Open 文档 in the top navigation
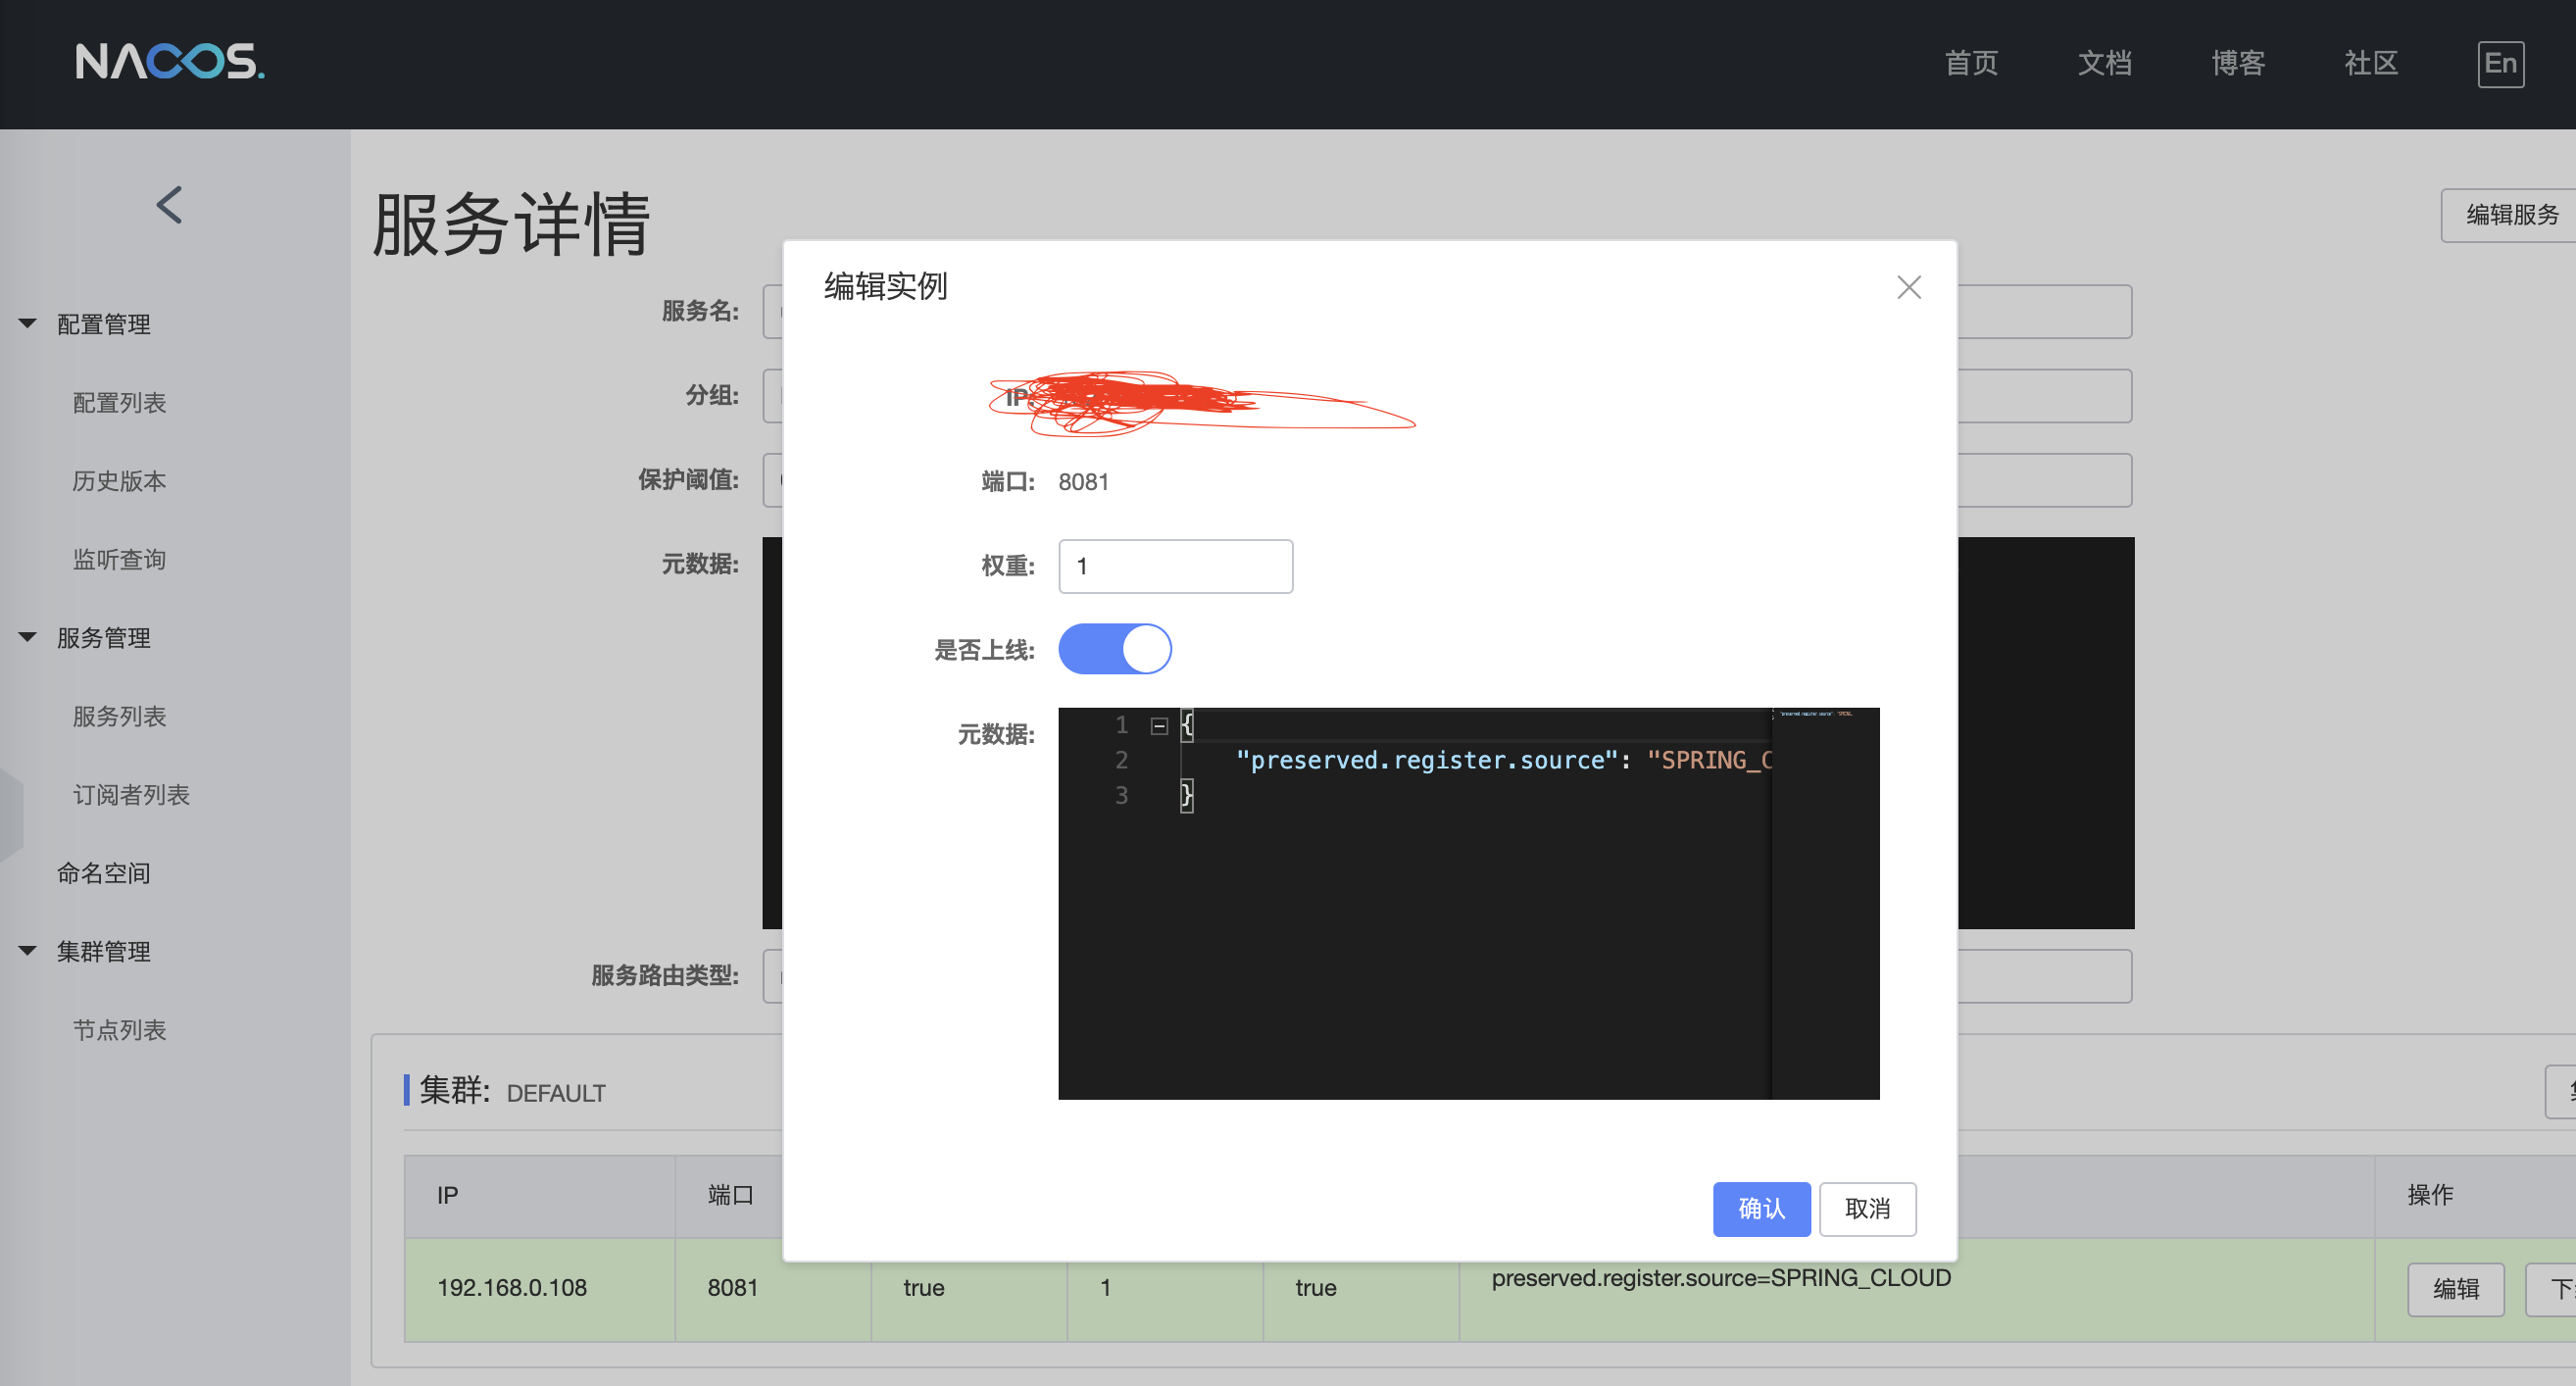The width and height of the screenshot is (2576, 1386). (2104, 64)
